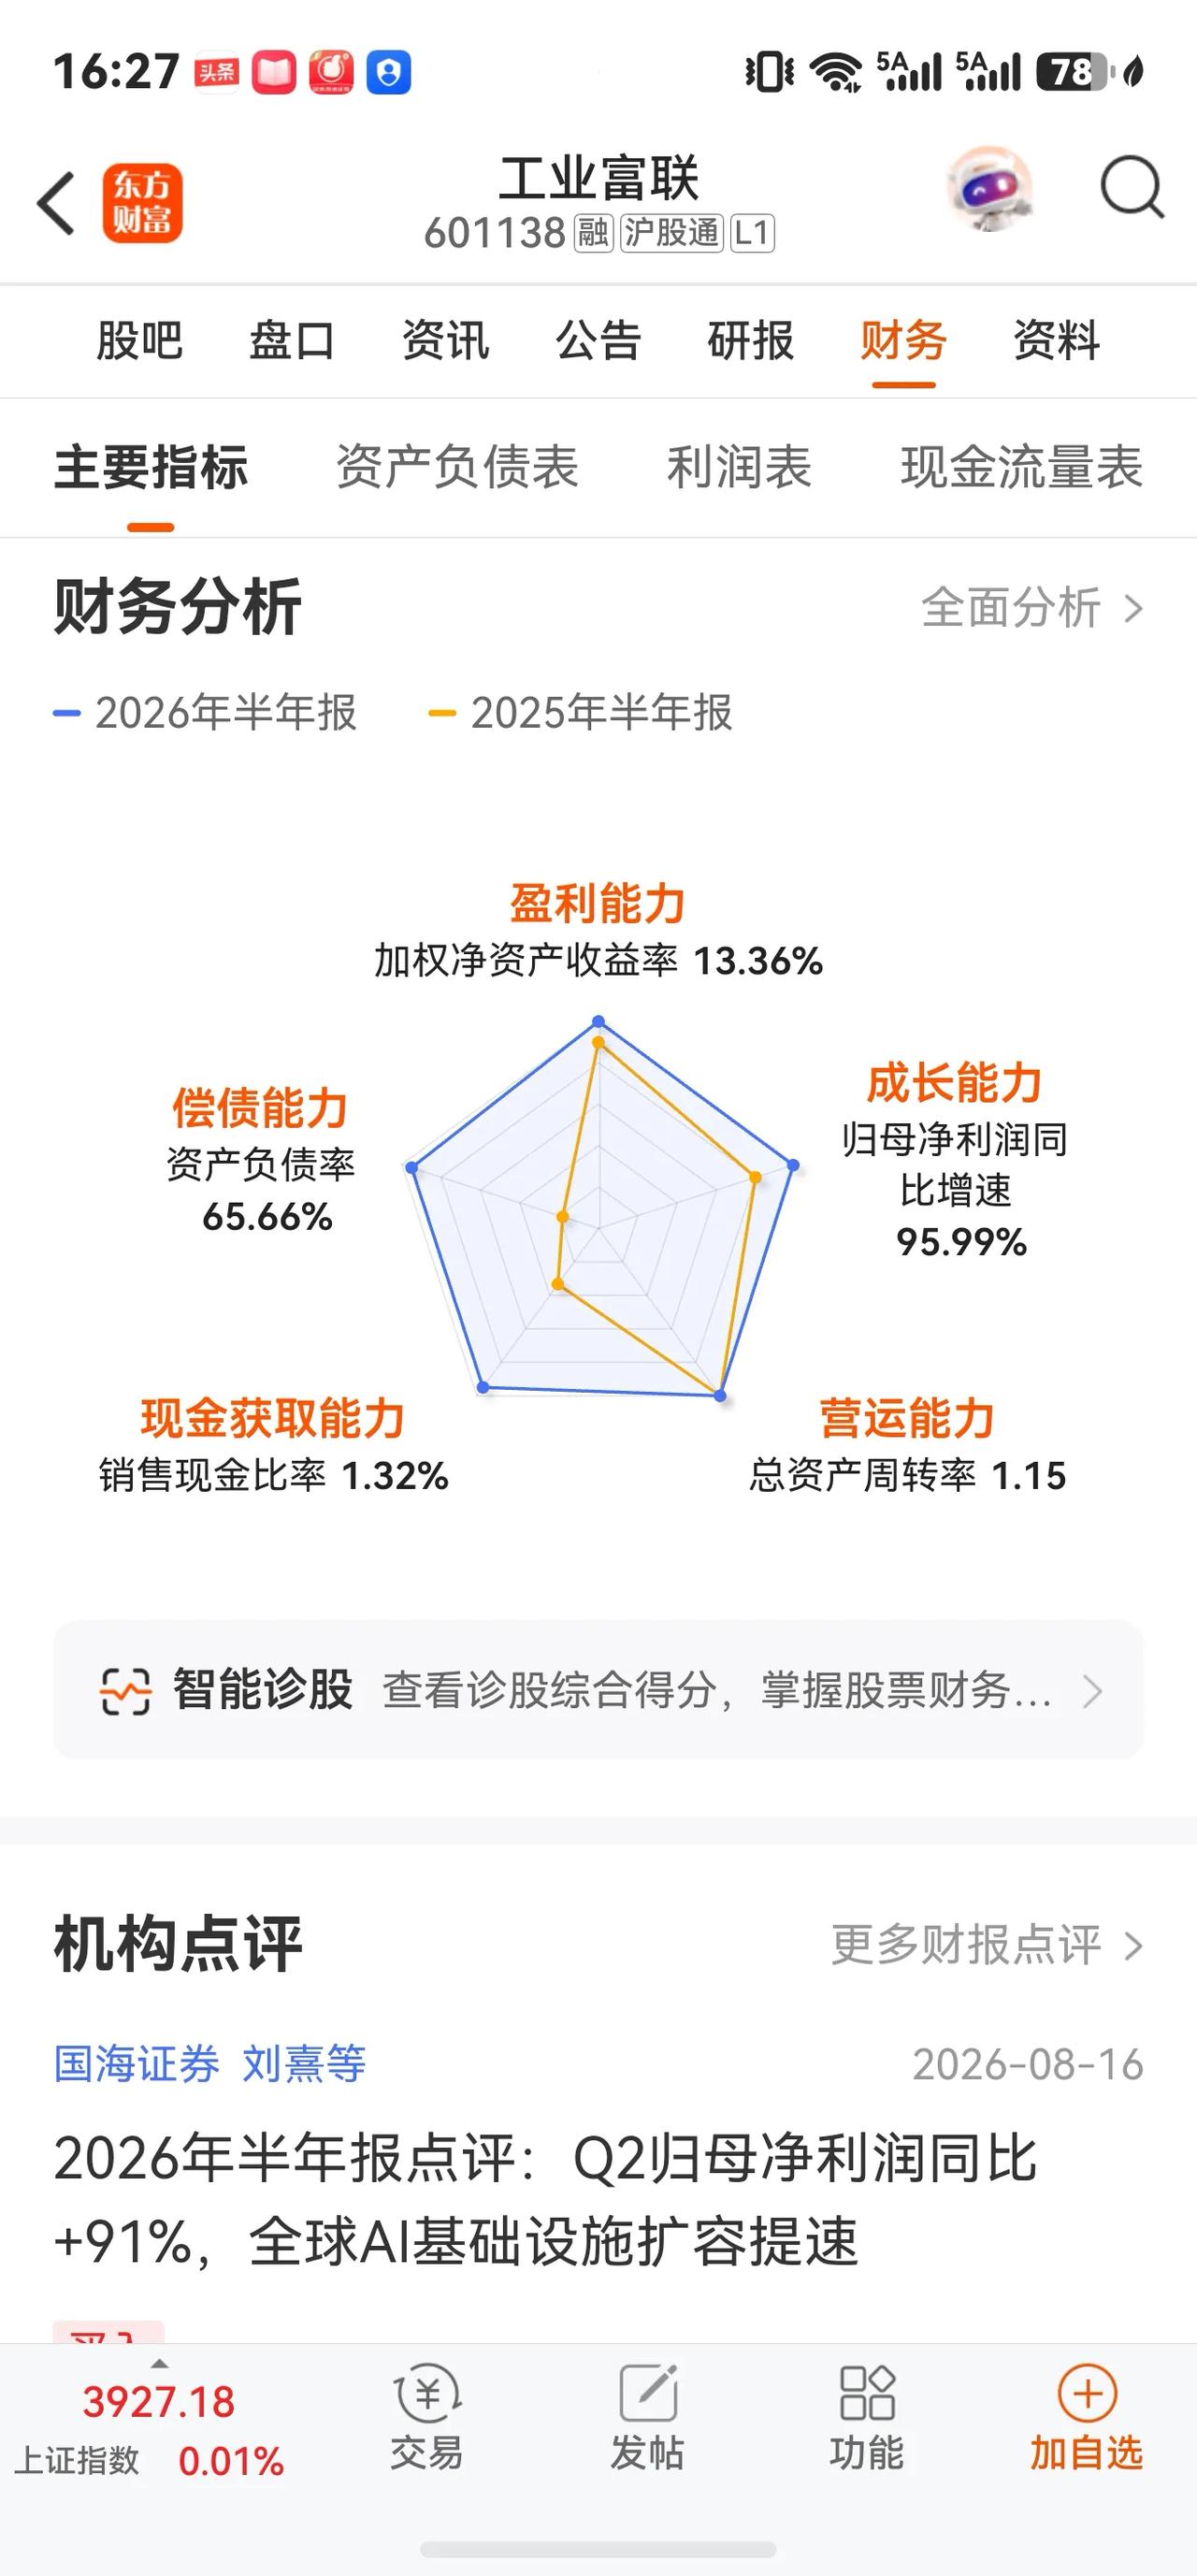The height and width of the screenshot is (2576, 1197).
Task: Open the 东方财富 logo icon
Action: point(142,203)
